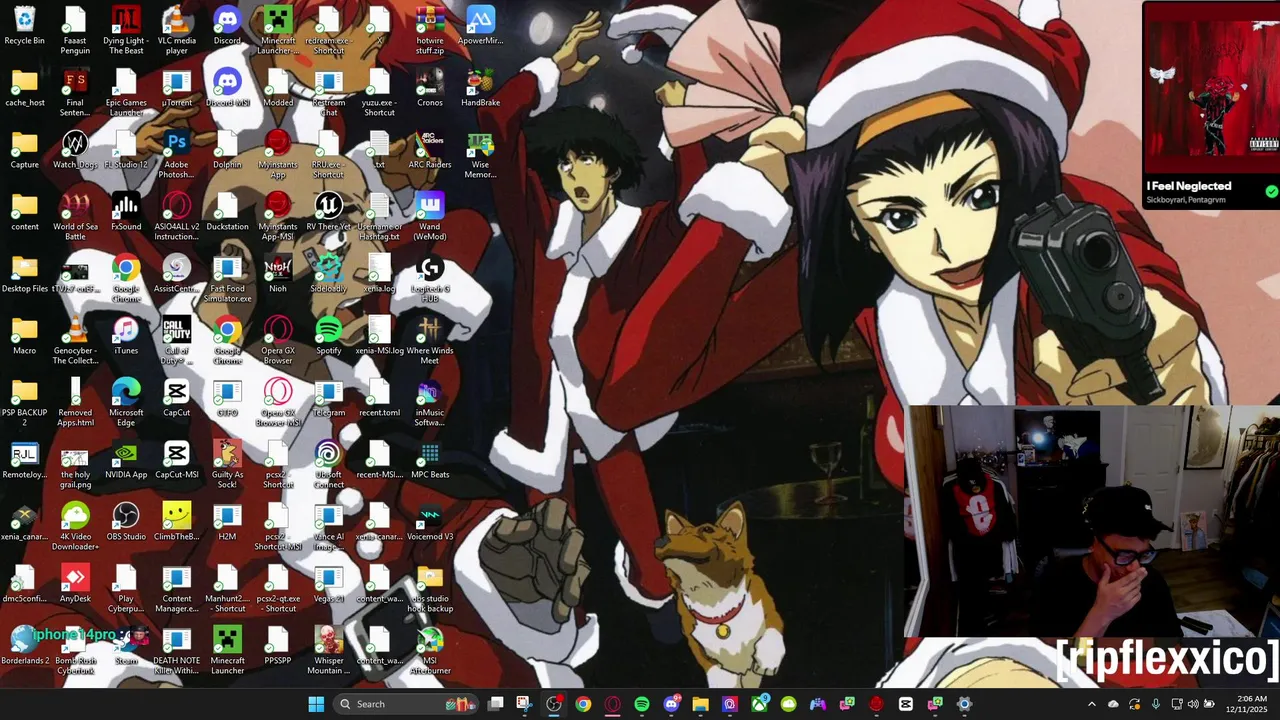Open Wise Memory Optimizer shortcut
This screenshot has height=720, width=1280.
point(481,150)
